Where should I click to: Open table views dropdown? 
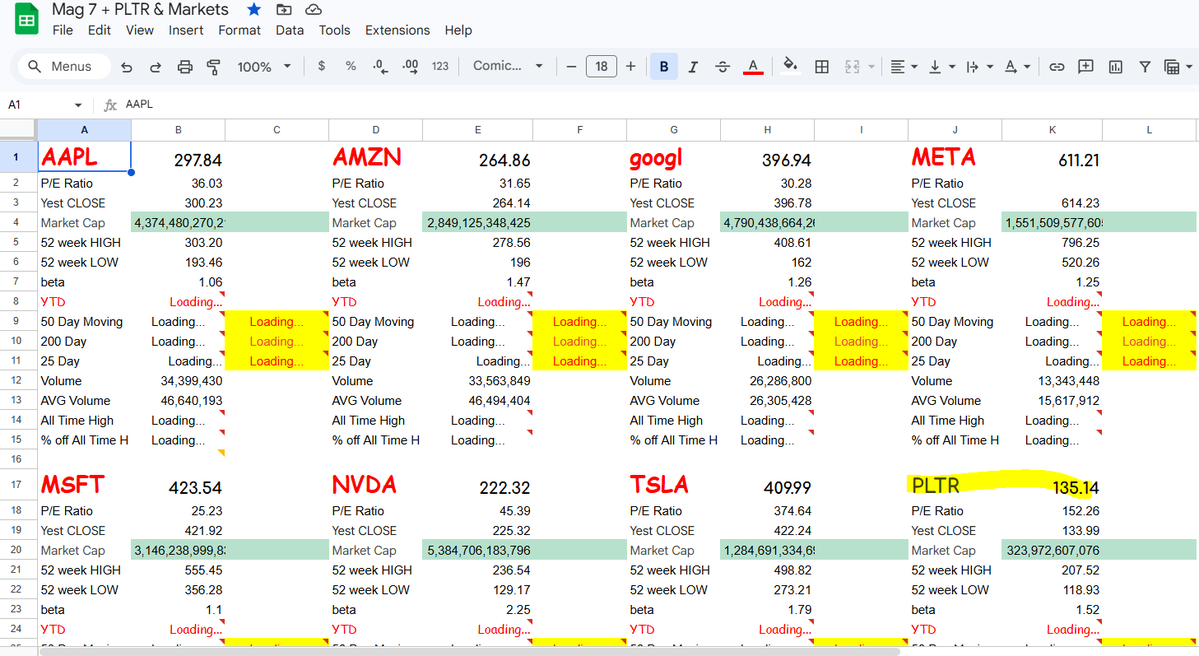[x=1178, y=67]
